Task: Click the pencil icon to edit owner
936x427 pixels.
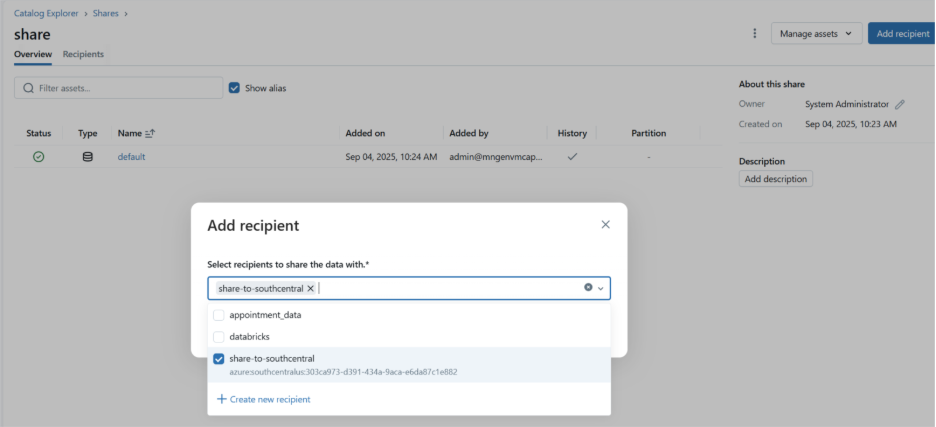Action: [x=900, y=104]
